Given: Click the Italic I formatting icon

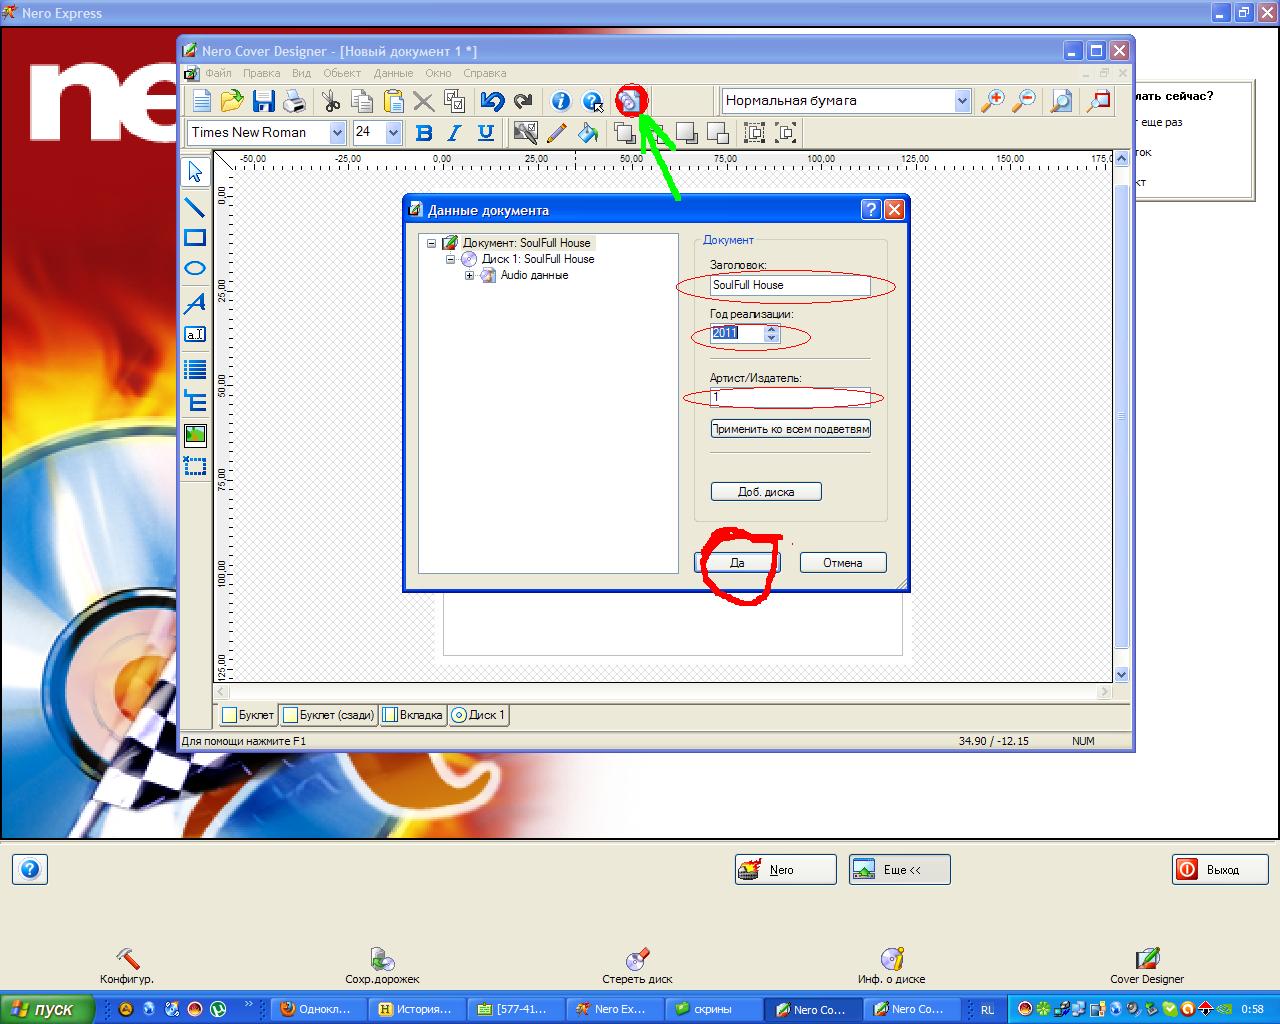Looking at the screenshot, I should (455, 132).
